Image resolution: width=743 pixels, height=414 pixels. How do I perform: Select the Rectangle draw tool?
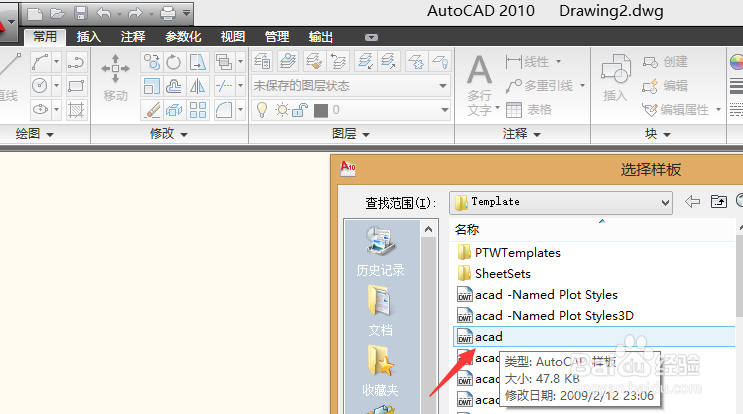click(x=76, y=86)
